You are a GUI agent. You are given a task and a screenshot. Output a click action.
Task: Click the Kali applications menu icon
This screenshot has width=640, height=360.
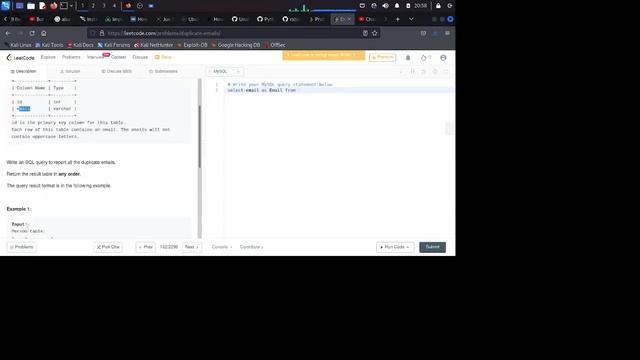point(5,6)
